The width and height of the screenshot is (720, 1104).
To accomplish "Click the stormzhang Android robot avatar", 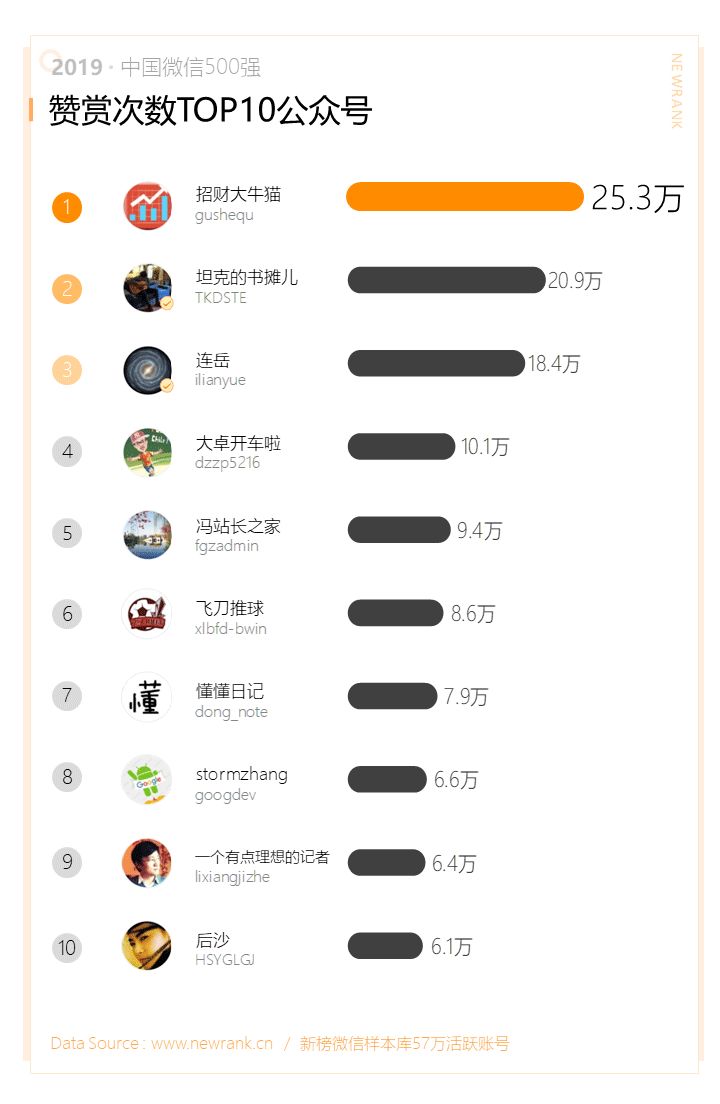I will 147,778.
